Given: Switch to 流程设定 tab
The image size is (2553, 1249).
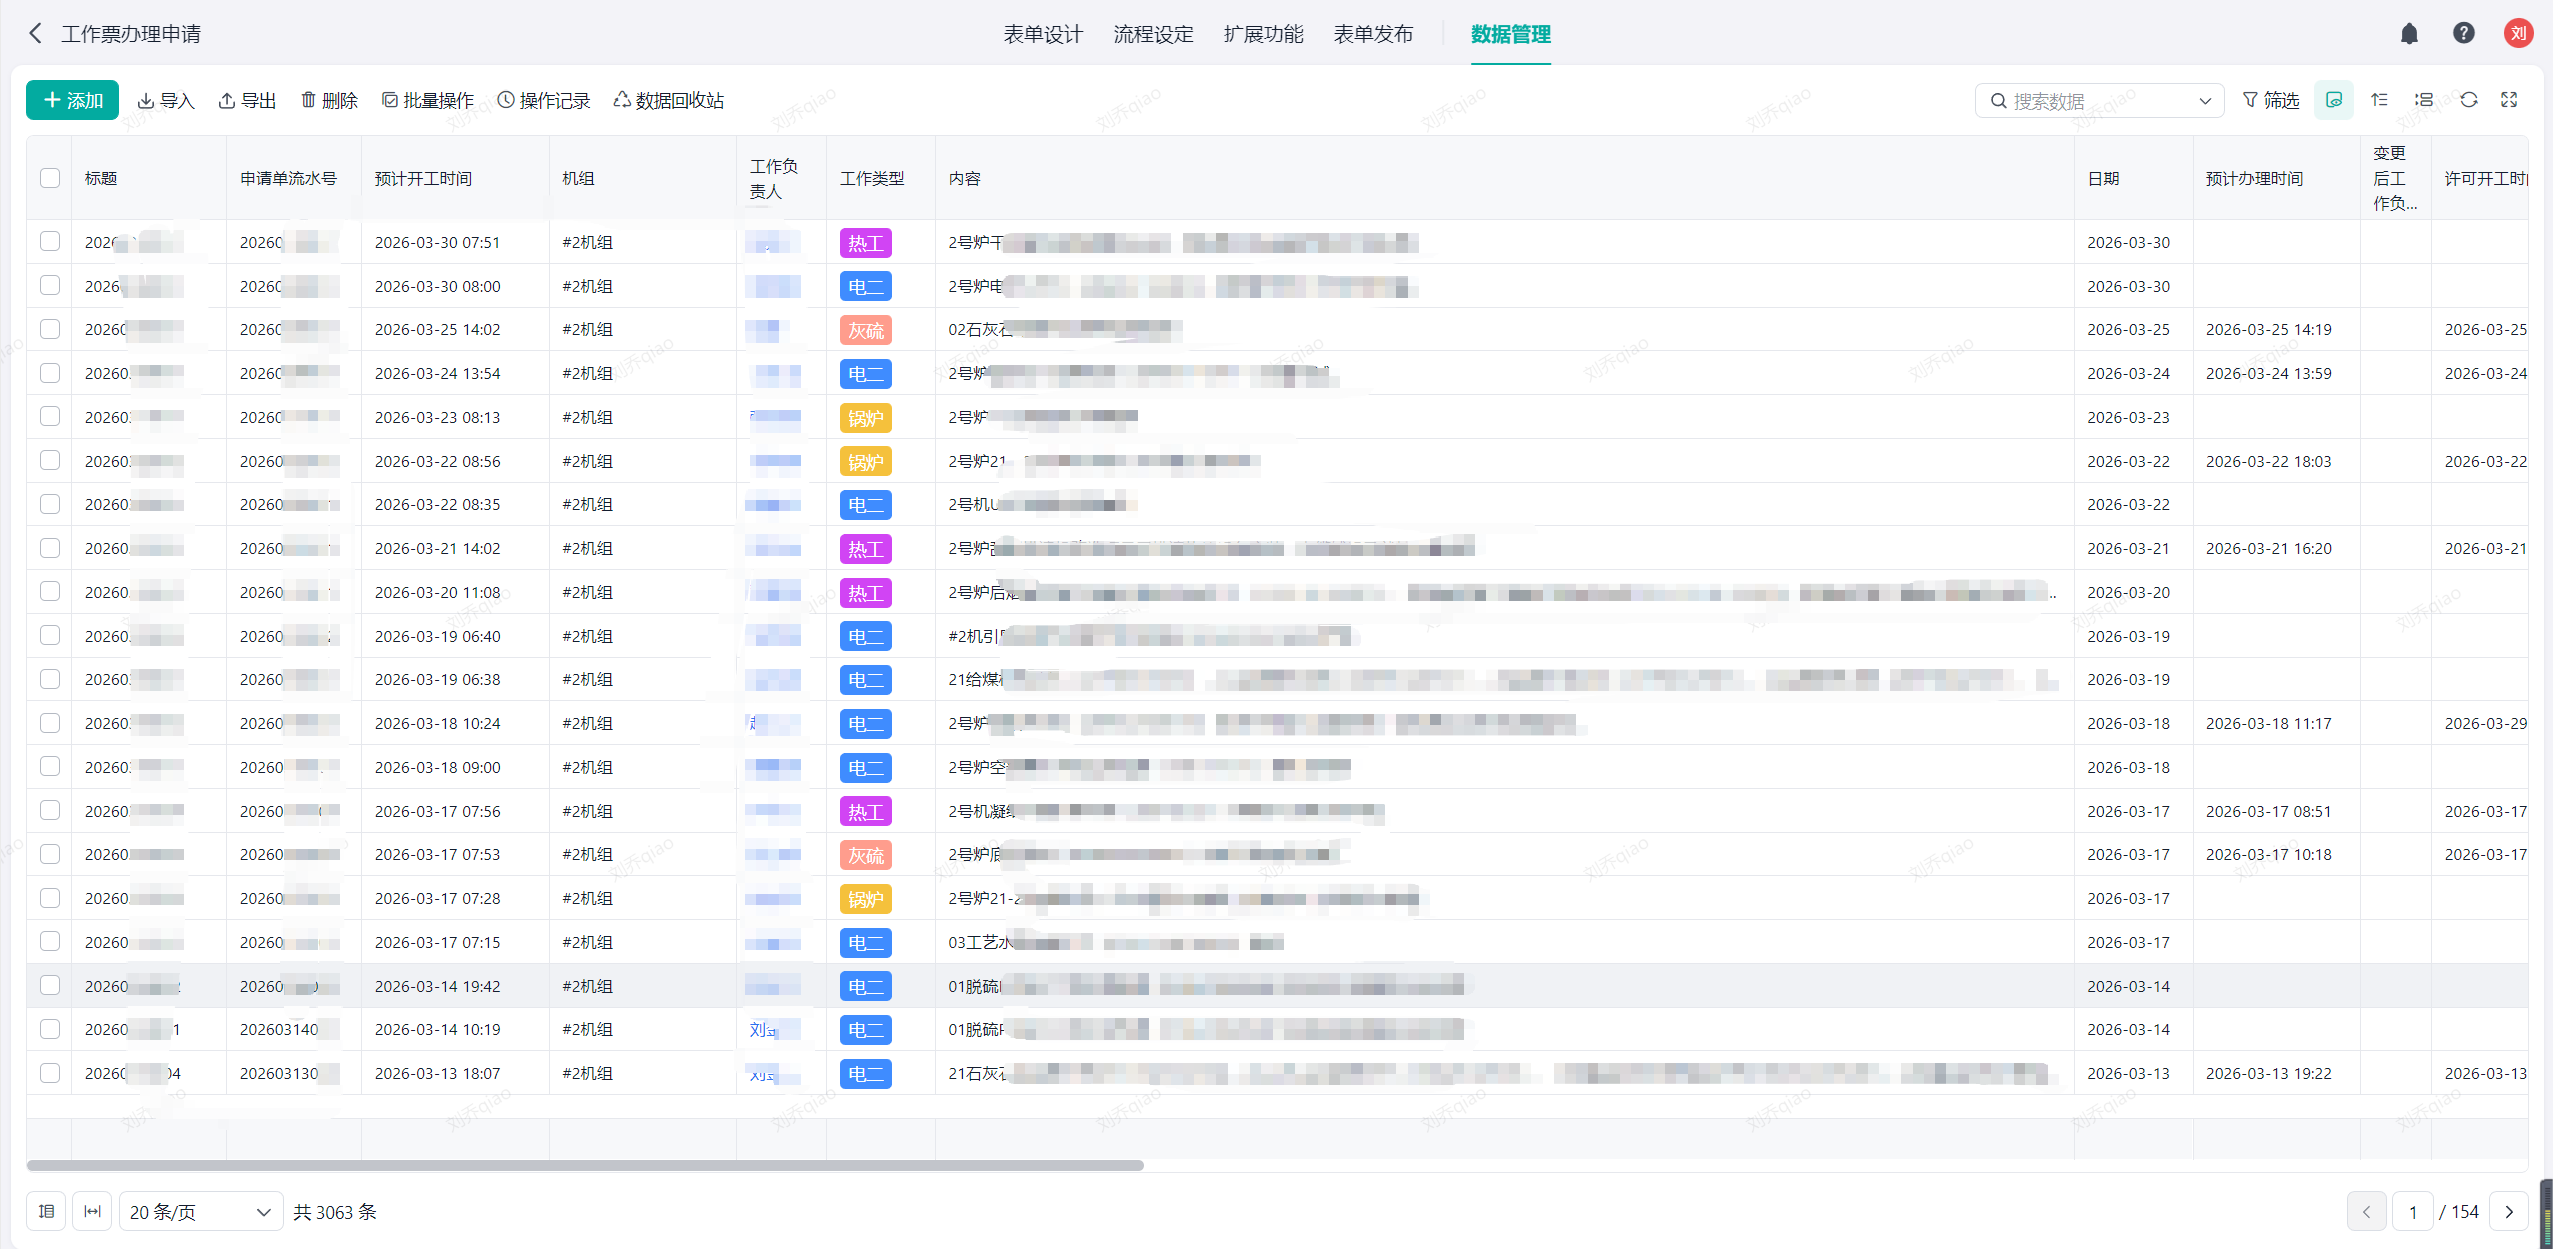Looking at the screenshot, I should tap(1153, 34).
